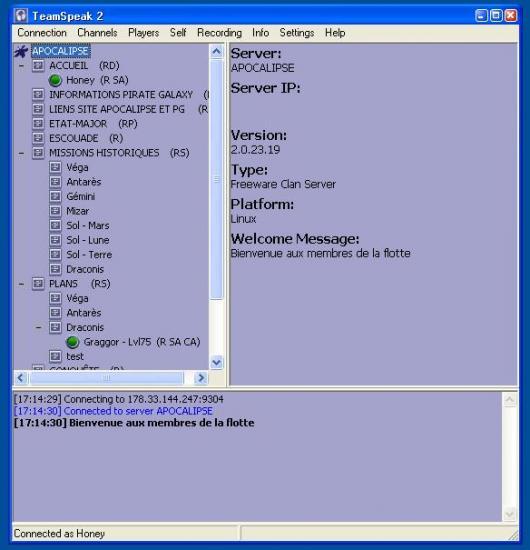Image resolution: width=530 pixels, height=550 pixels.
Task: Collapse the Draconis sub-channel under PLANS
Action: [39, 328]
